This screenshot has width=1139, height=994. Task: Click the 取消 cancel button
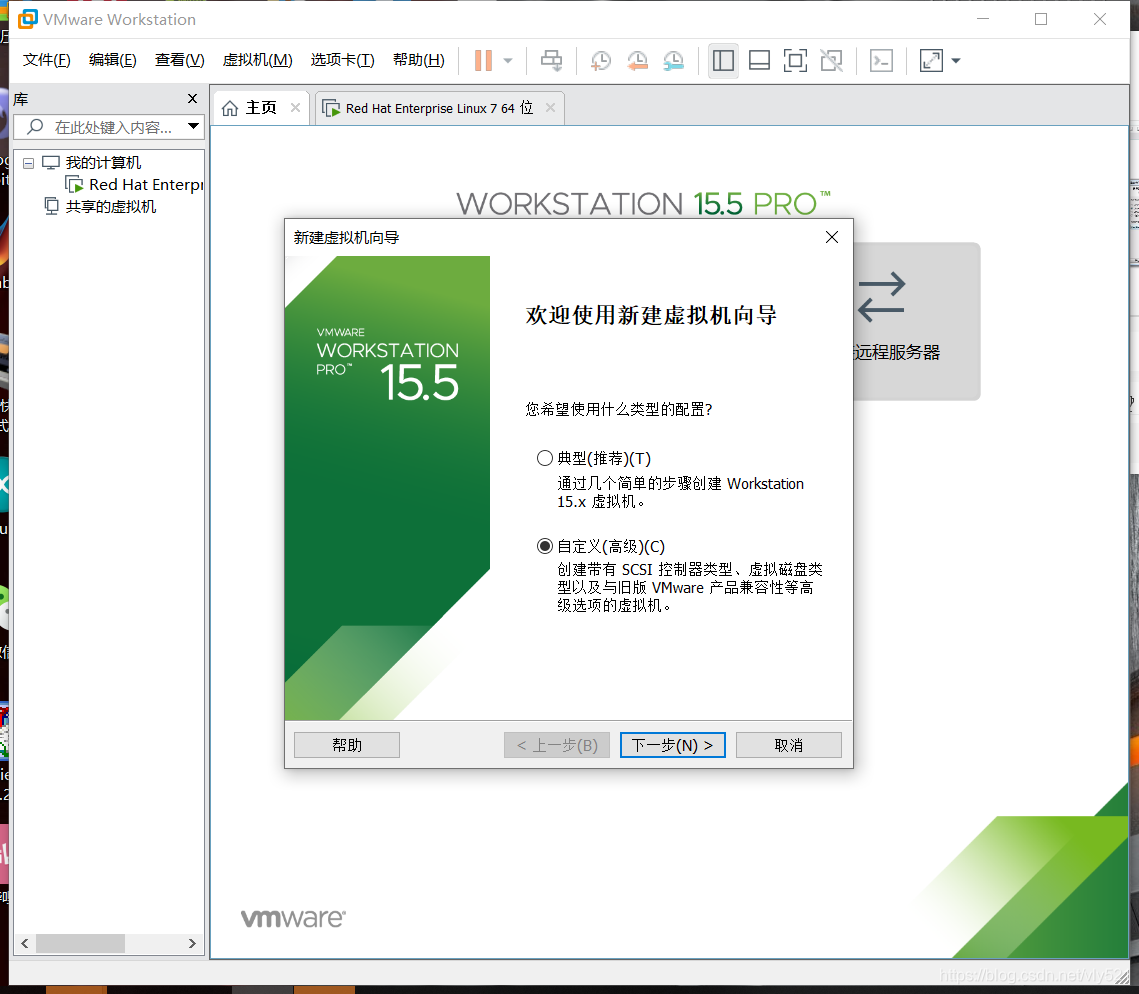point(789,745)
